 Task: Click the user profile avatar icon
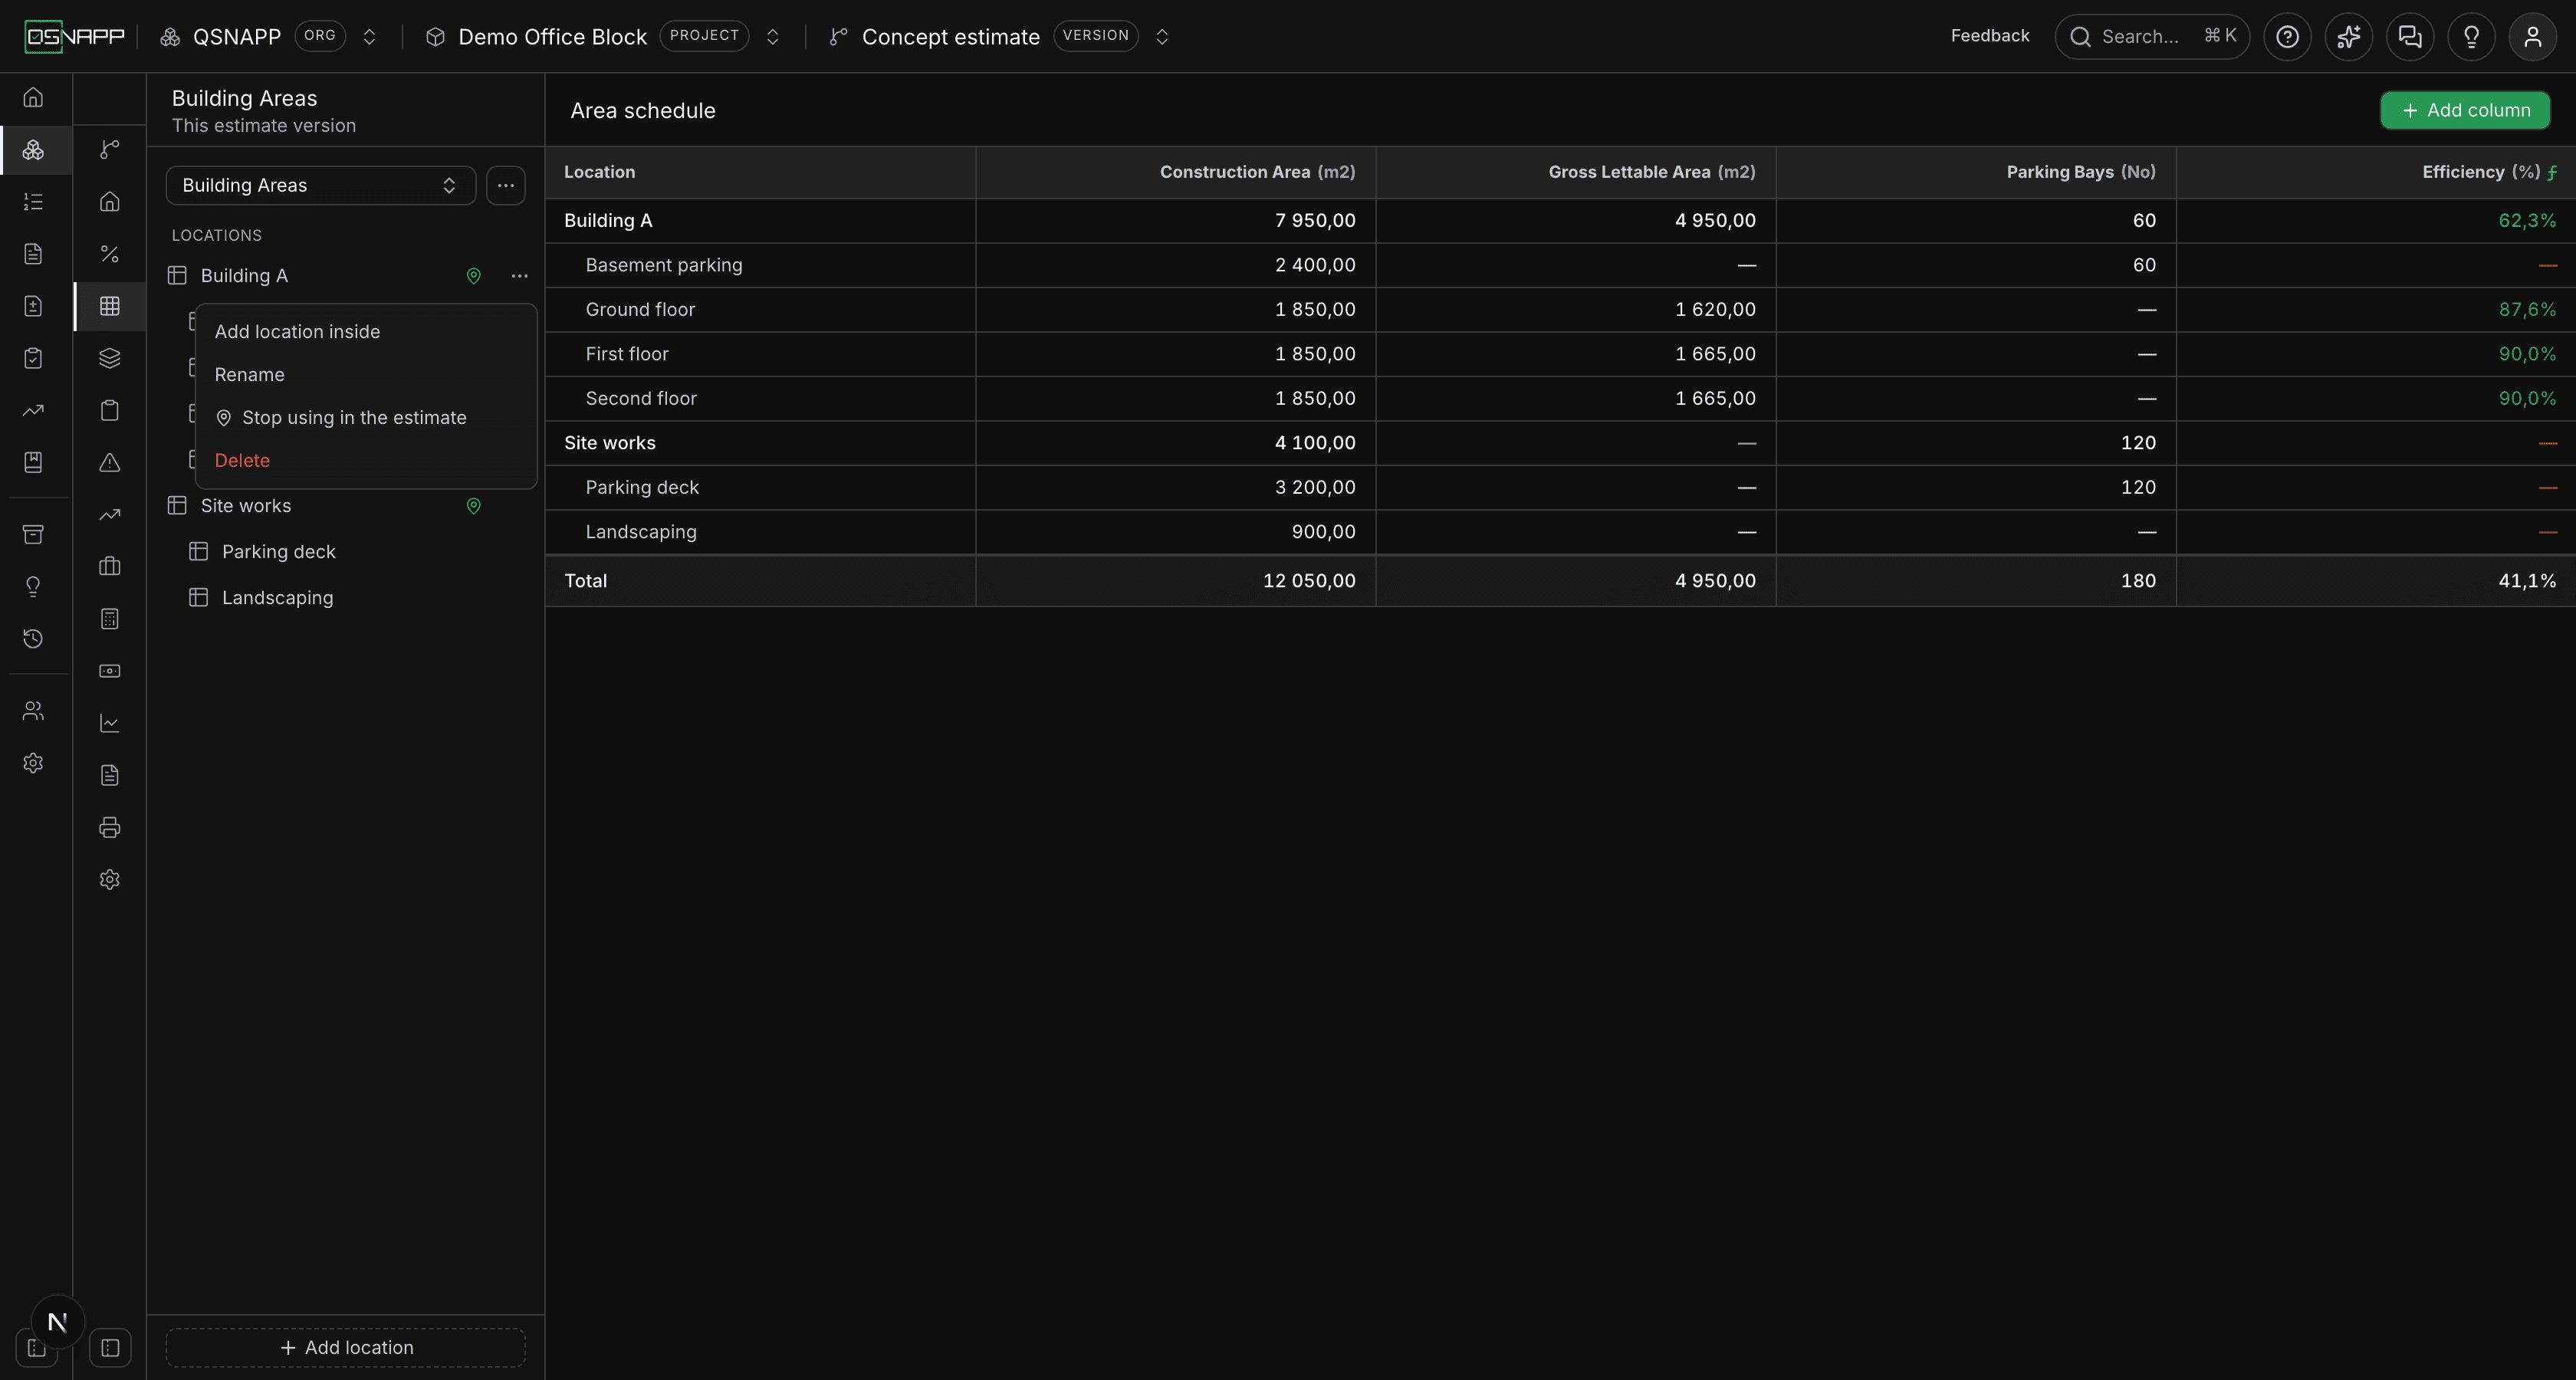click(2532, 37)
